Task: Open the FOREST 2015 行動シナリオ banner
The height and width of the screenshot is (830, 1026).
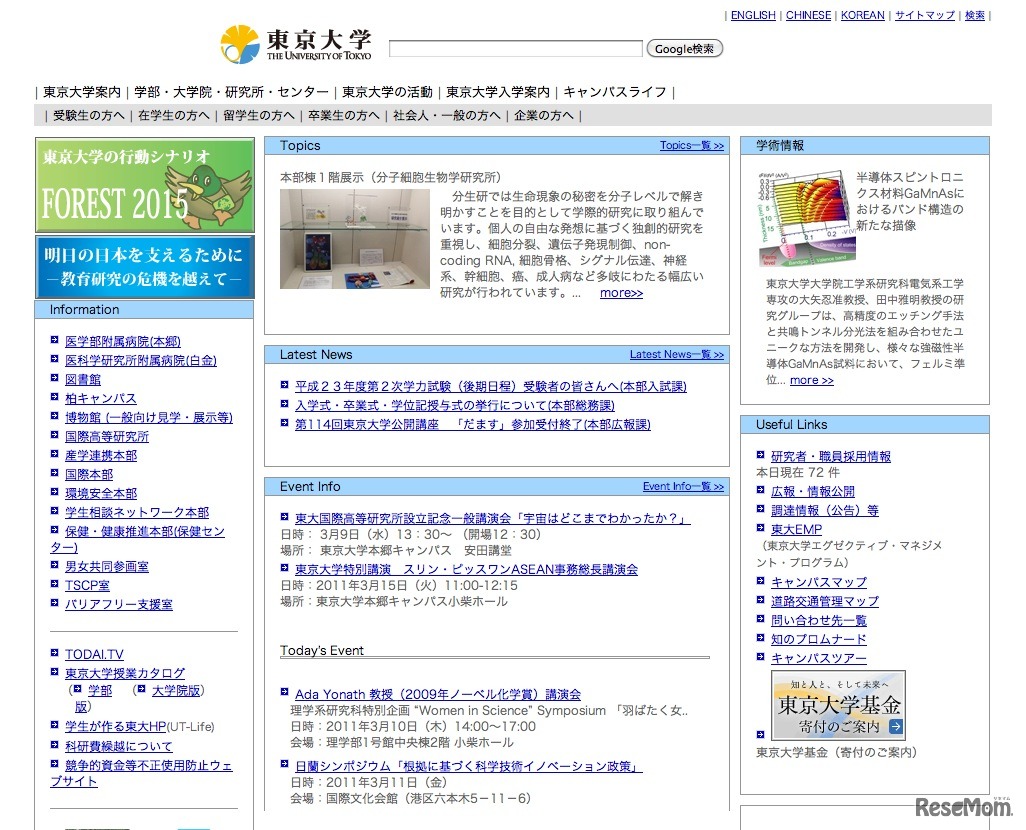Action: (144, 185)
